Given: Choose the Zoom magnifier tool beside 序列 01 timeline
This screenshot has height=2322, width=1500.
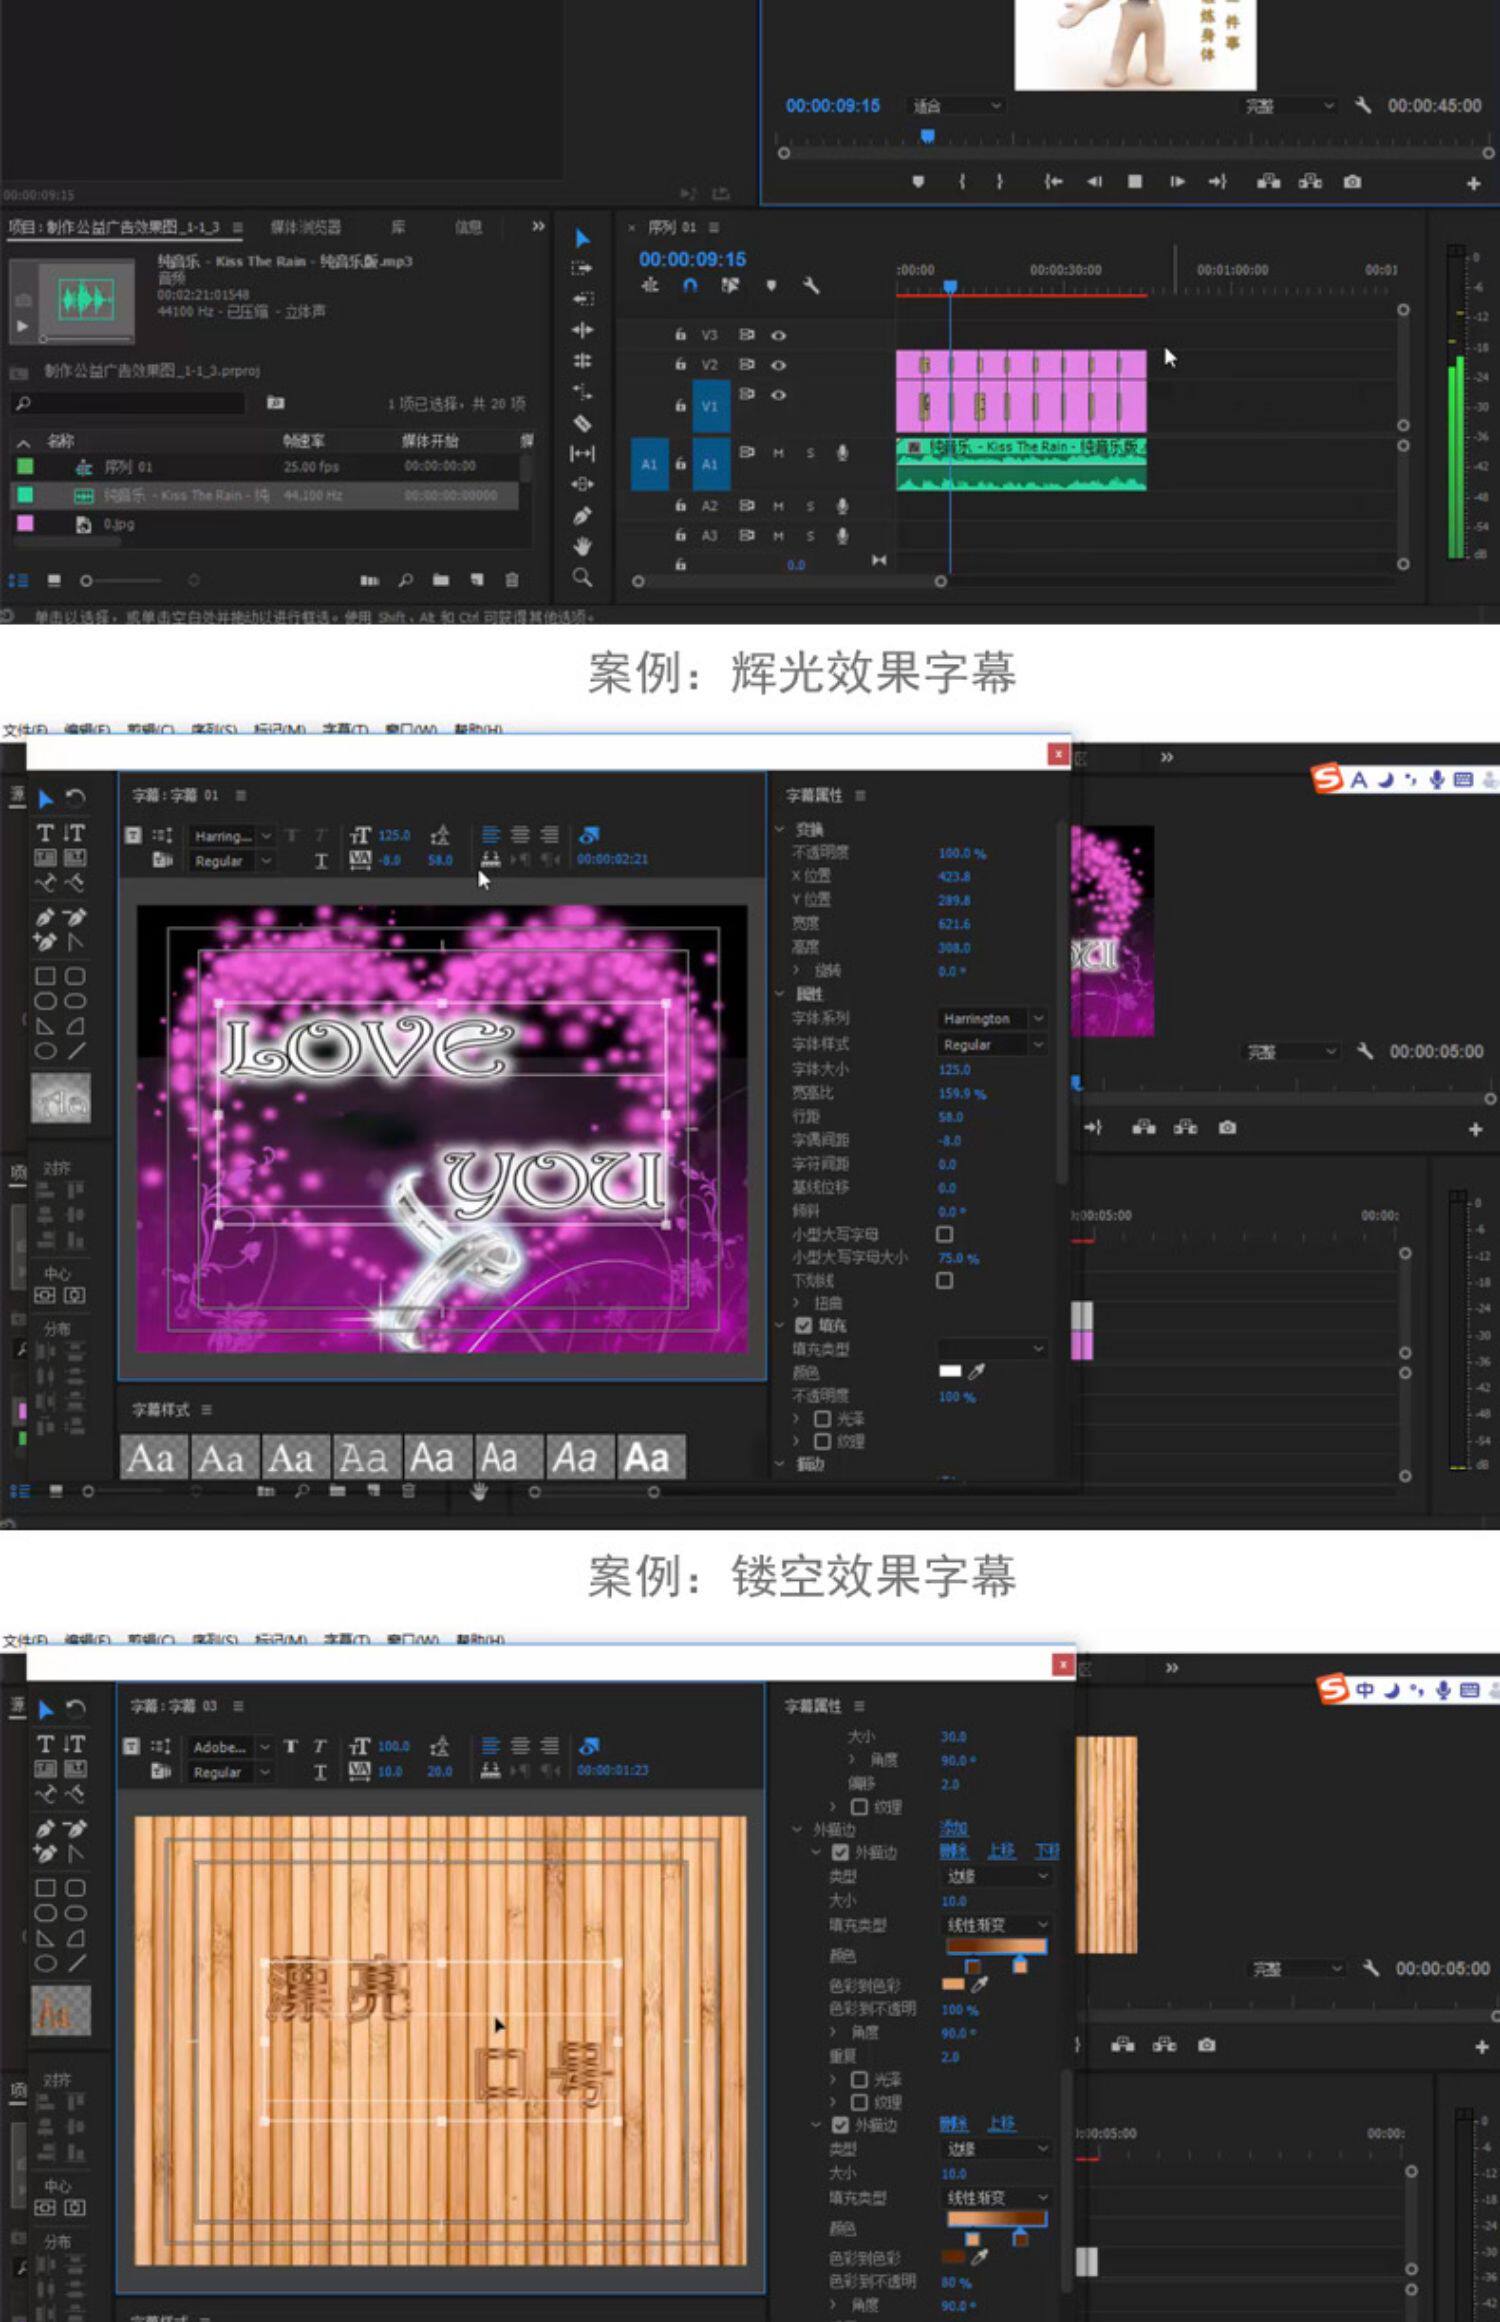Looking at the screenshot, I should pos(582,577).
